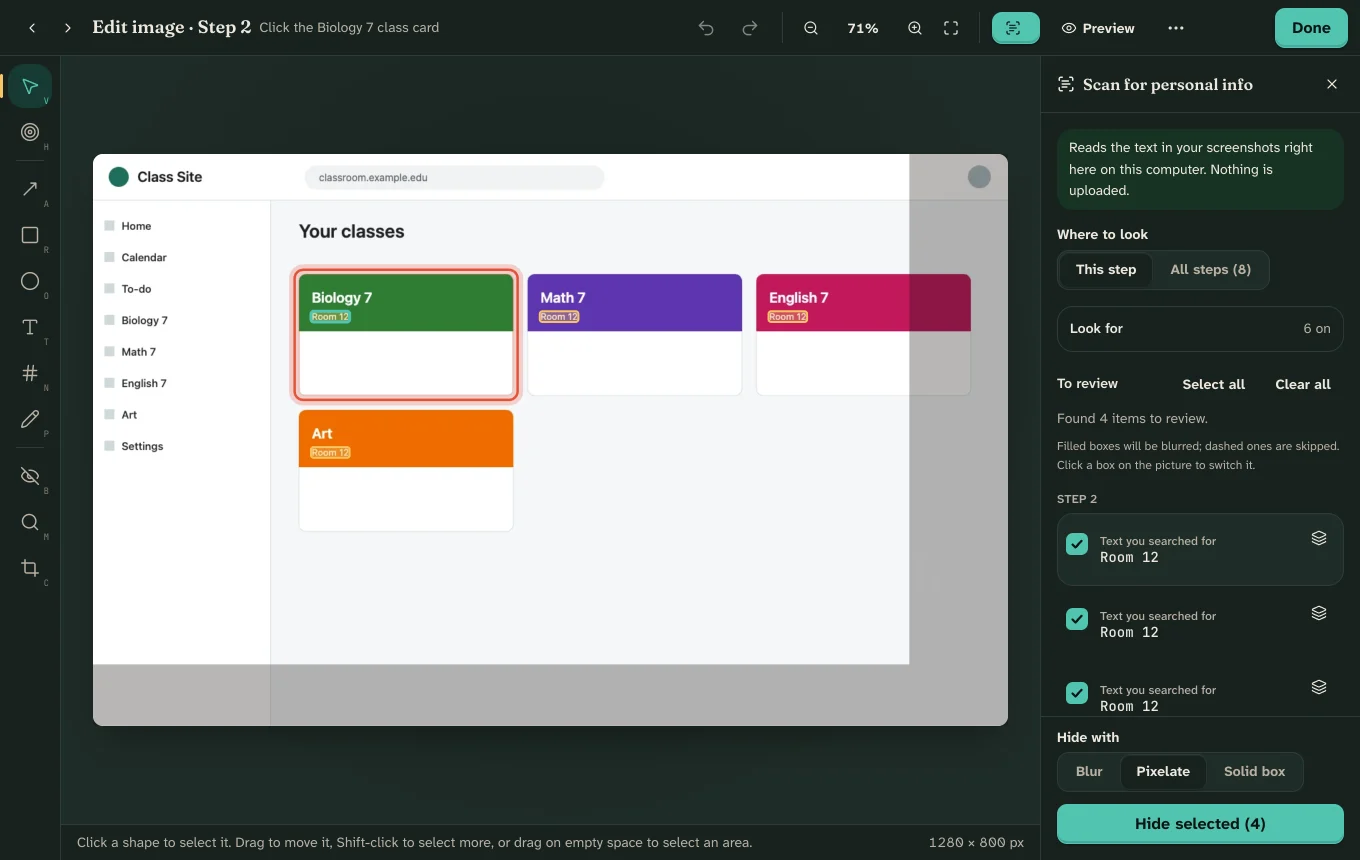1360x860 pixels.
Task: Click Clear all in To review
Action: (1303, 384)
